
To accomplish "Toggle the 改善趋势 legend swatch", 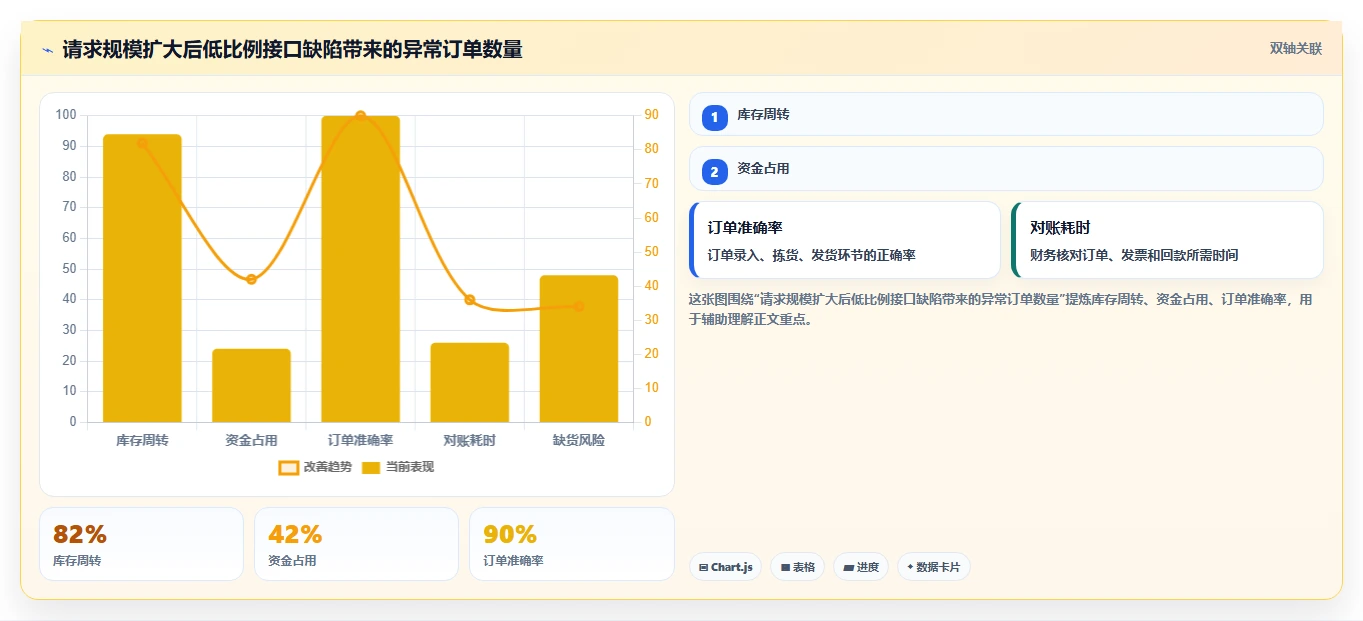I will (288, 467).
